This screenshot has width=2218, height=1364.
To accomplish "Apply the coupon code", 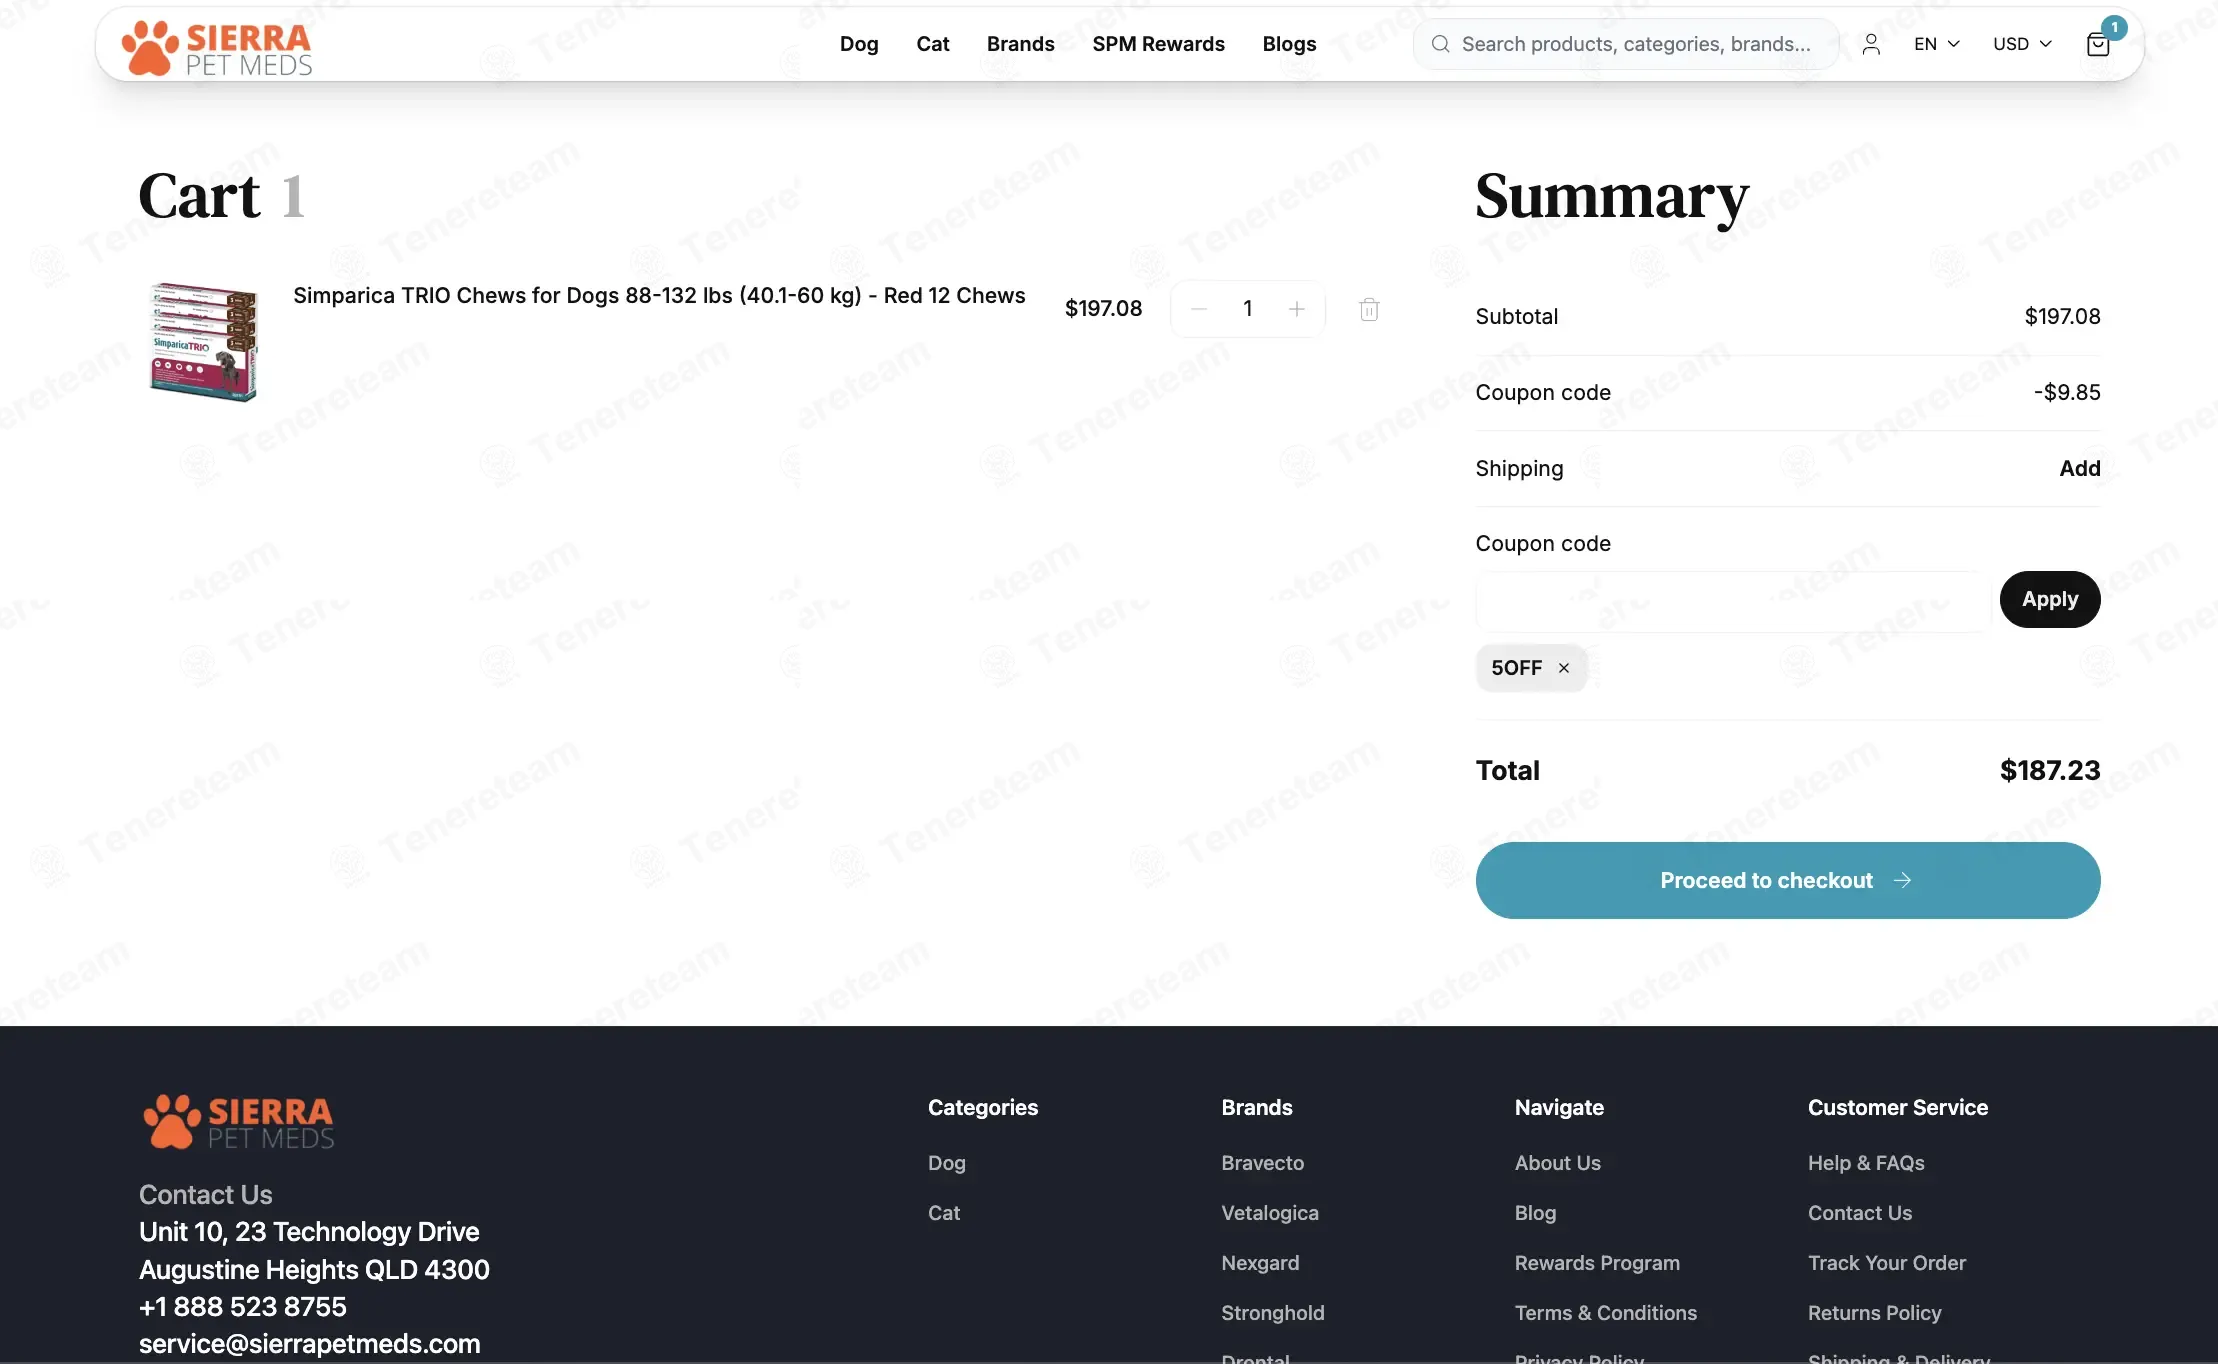I will [2050, 600].
